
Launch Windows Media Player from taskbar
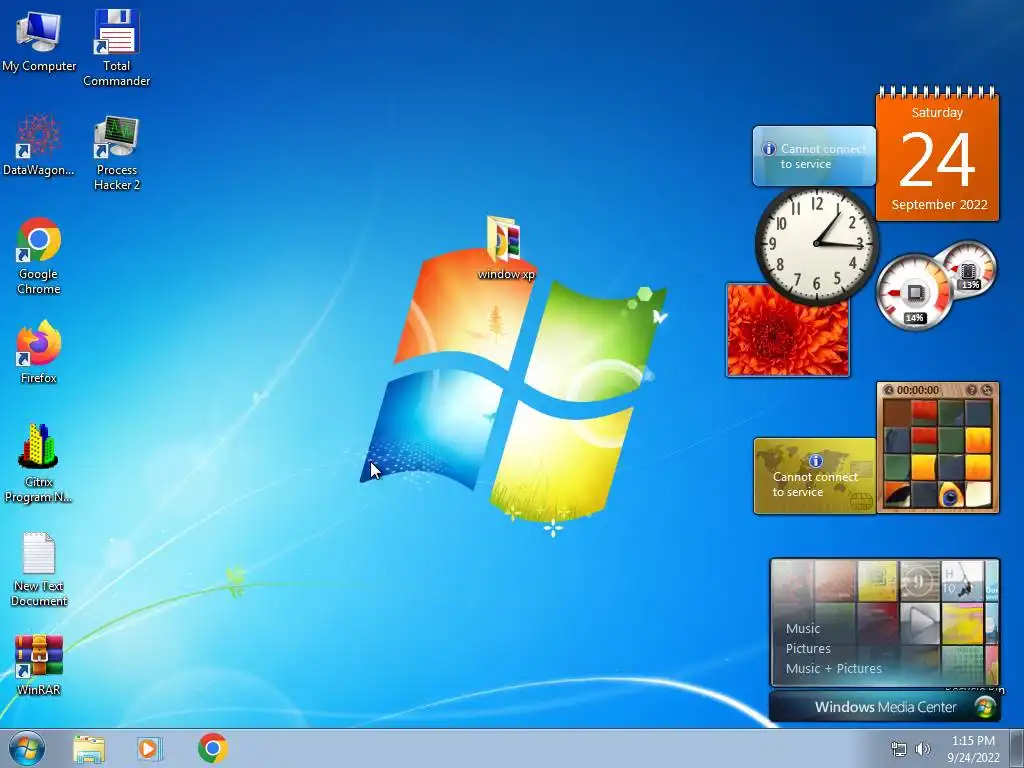click(x=150, y=749)
